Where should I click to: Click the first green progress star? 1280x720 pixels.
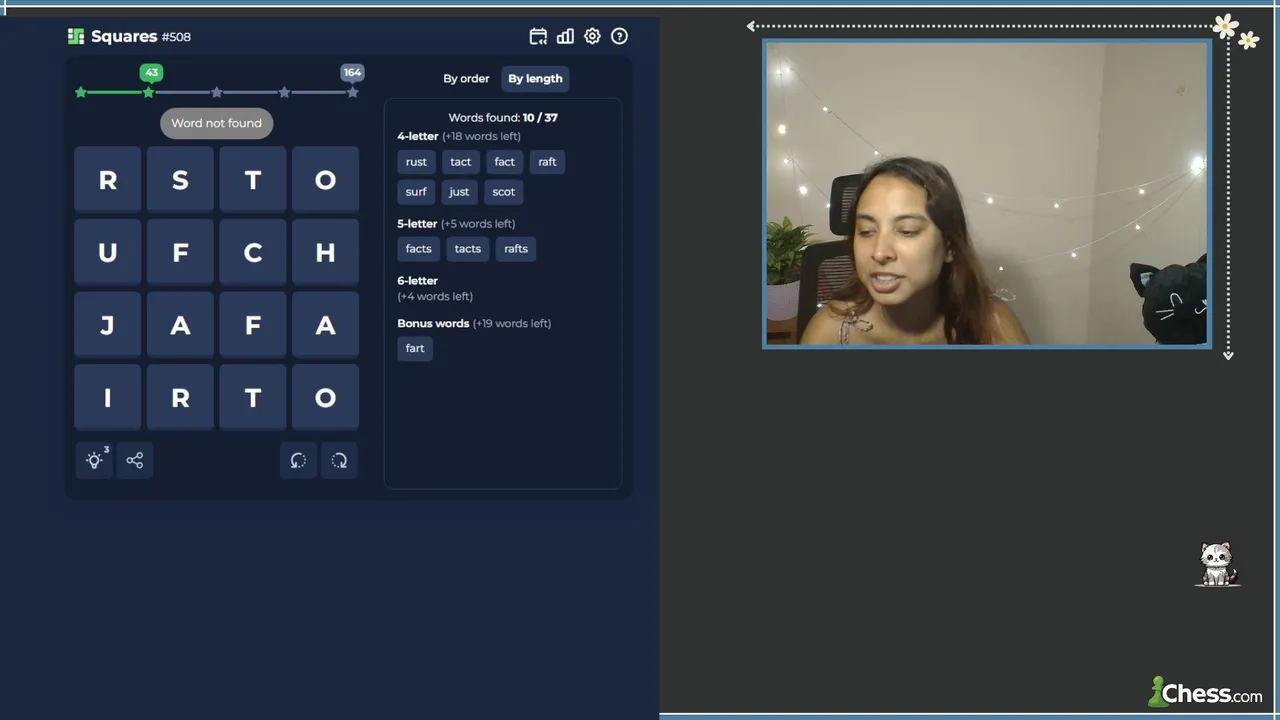81,92
